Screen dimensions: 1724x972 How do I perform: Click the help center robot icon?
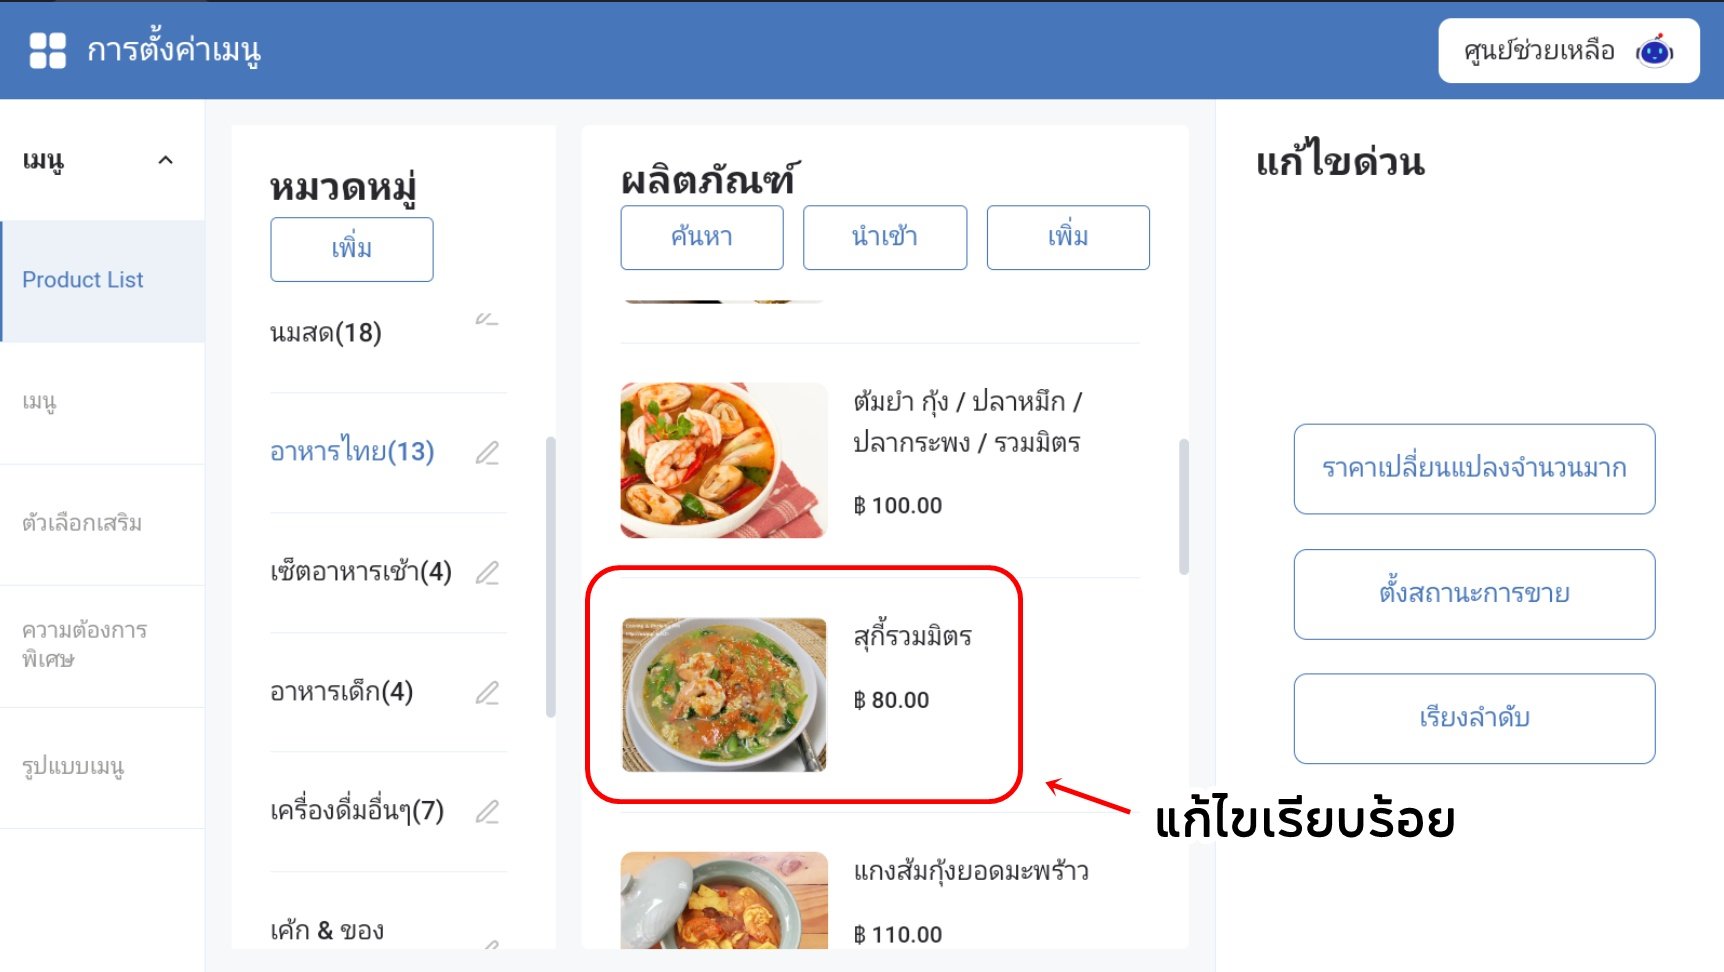(1655, 51)
